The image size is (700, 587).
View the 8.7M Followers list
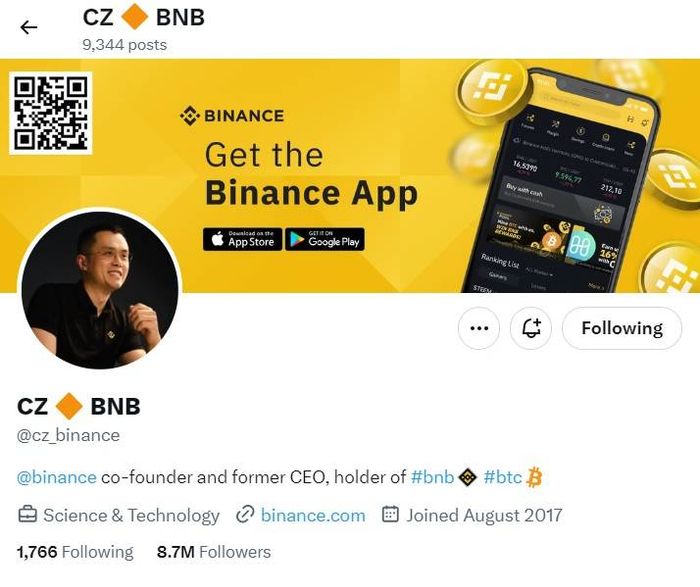point(214,552)
